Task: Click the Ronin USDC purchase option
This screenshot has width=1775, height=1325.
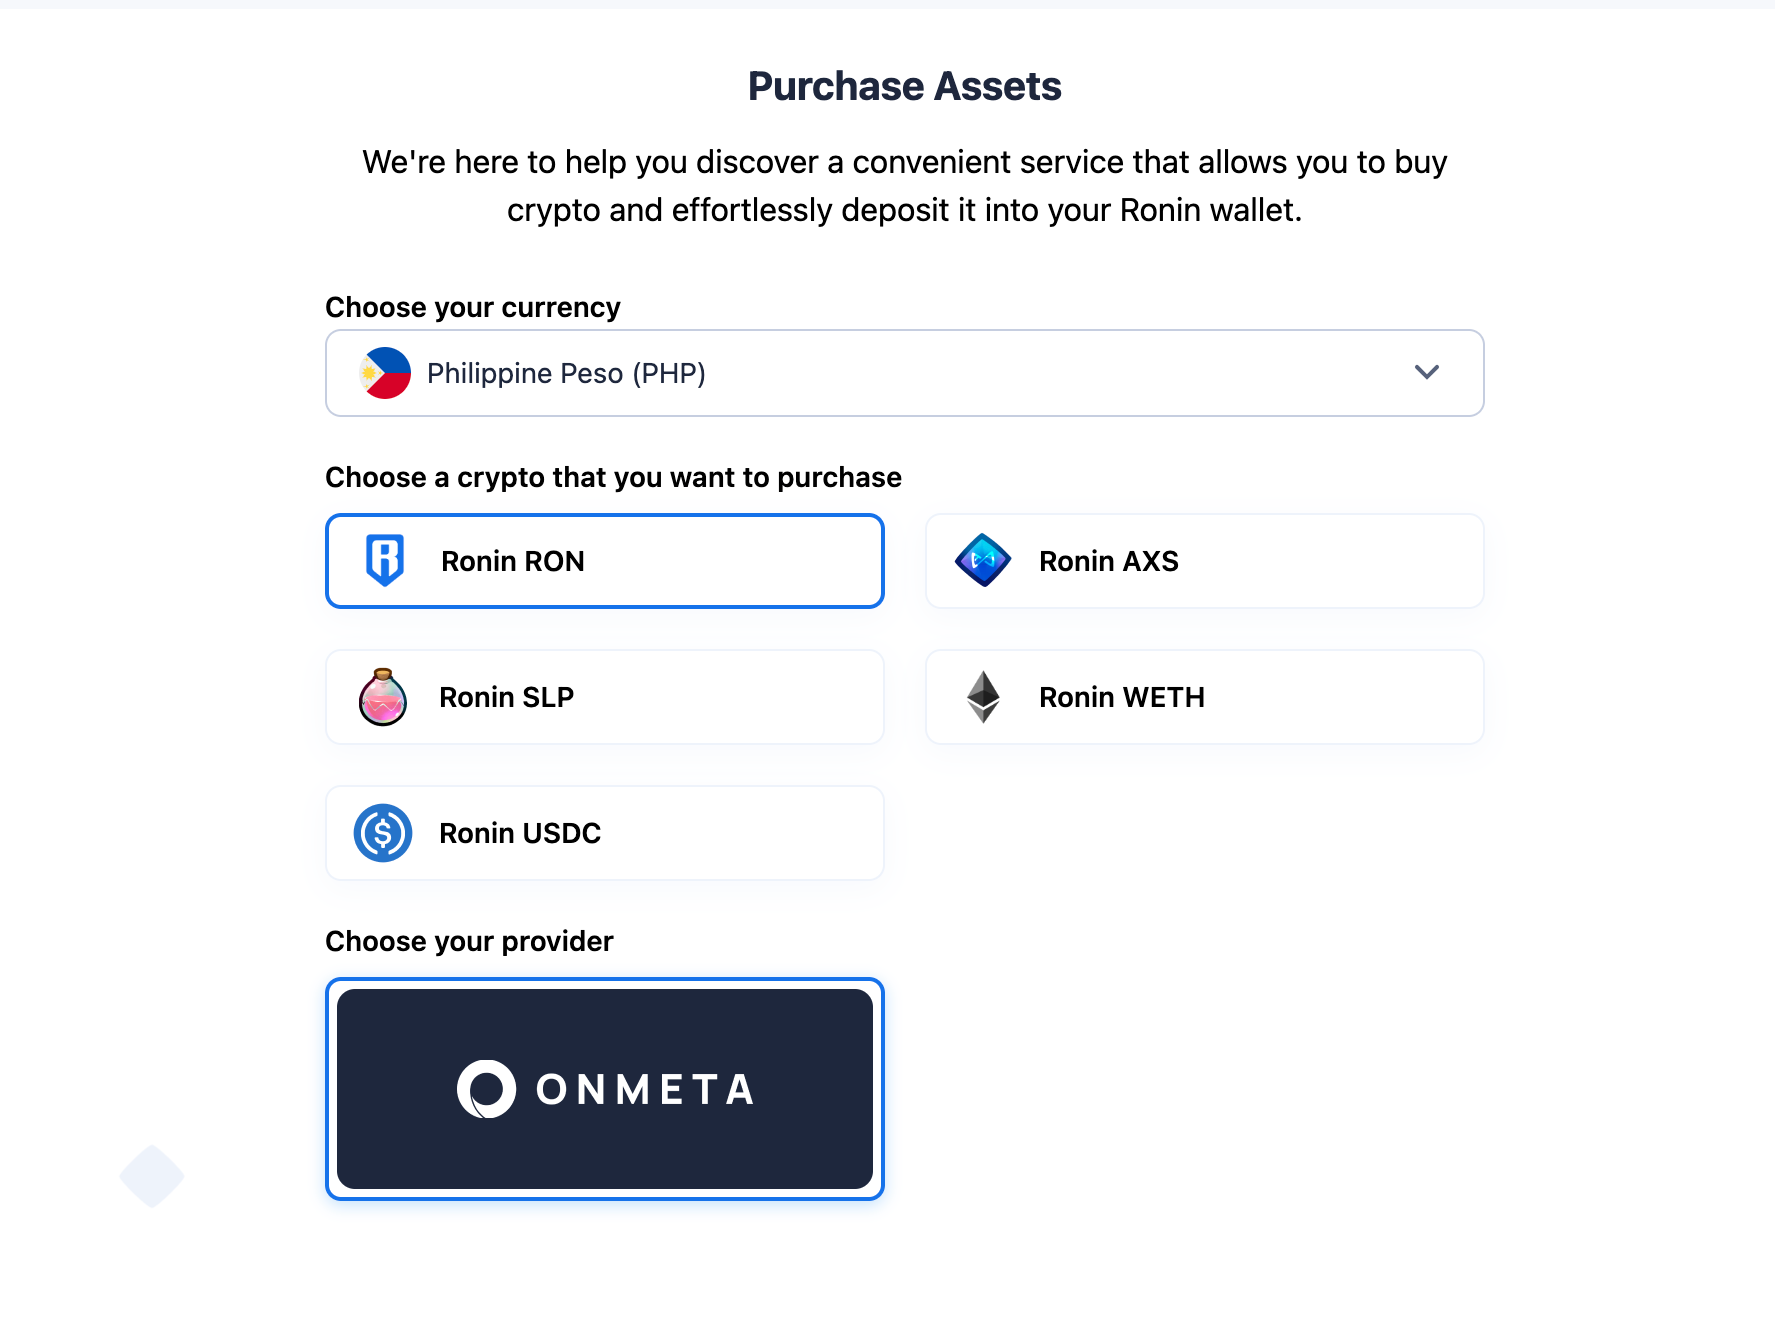Action: [x=604, y=832]
